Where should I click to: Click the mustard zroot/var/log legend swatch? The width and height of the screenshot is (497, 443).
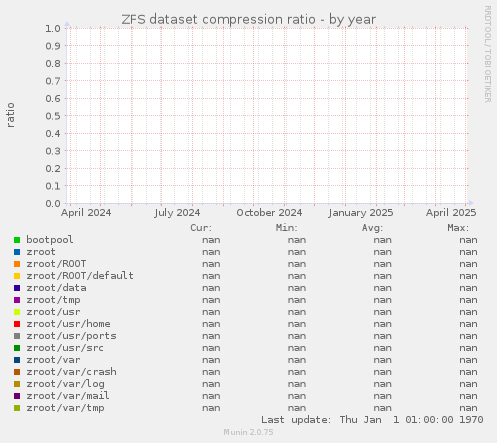(x=17, y=384)
